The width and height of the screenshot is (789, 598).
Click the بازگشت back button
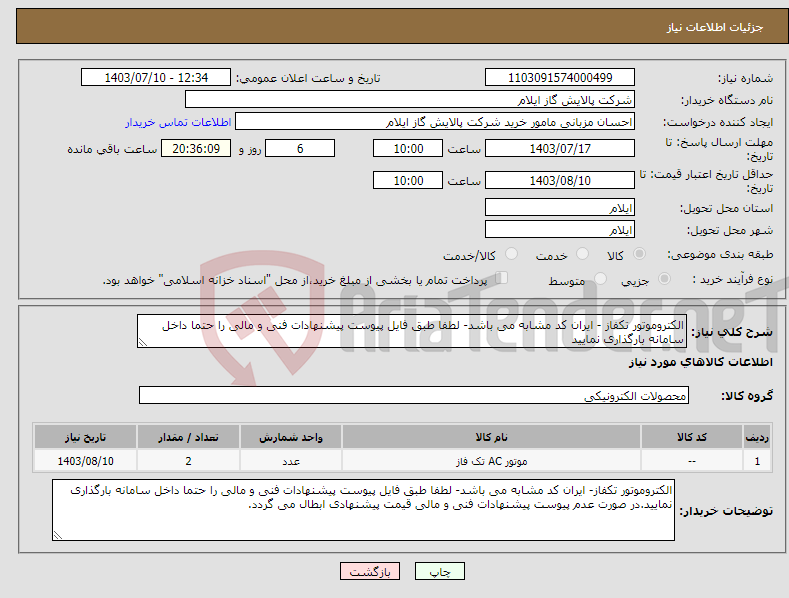[370, 571]
